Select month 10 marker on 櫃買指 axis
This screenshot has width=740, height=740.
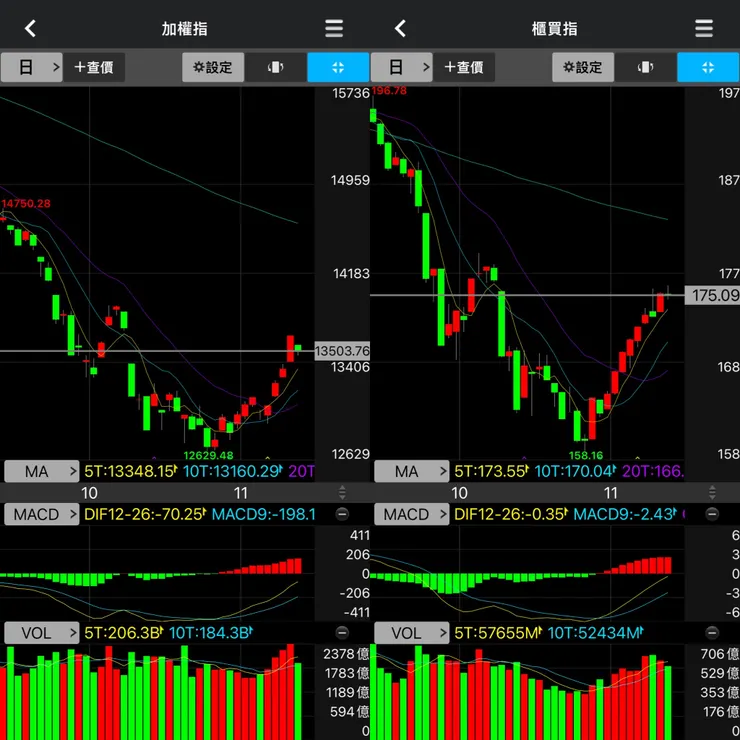click(459, 493)
